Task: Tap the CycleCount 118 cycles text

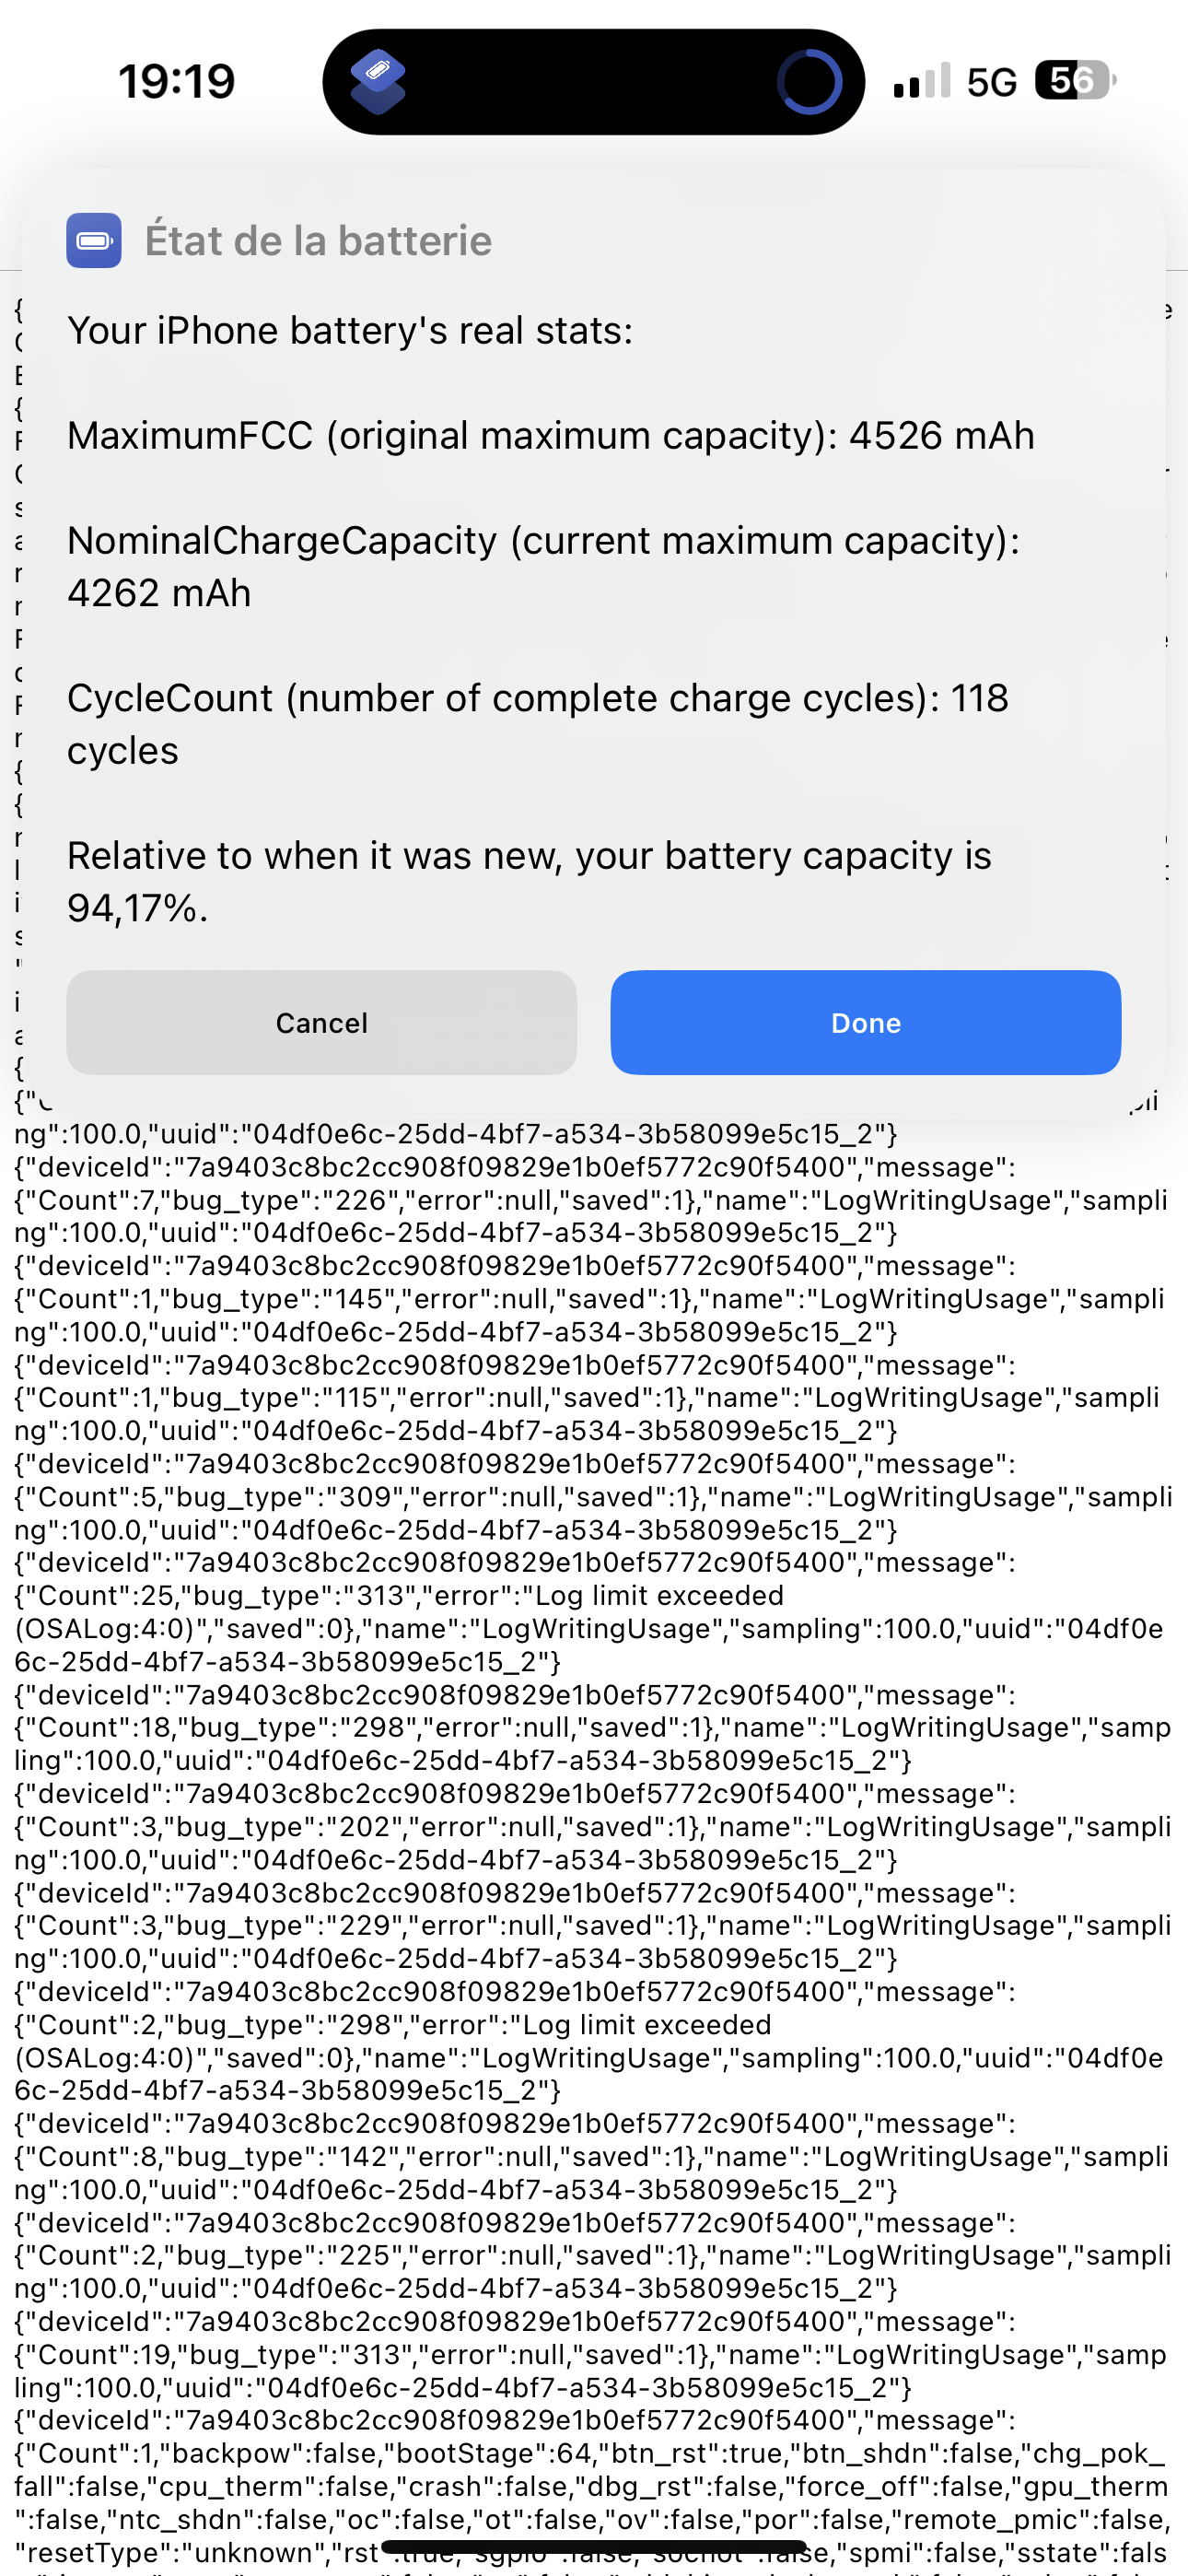Action: 538,724
